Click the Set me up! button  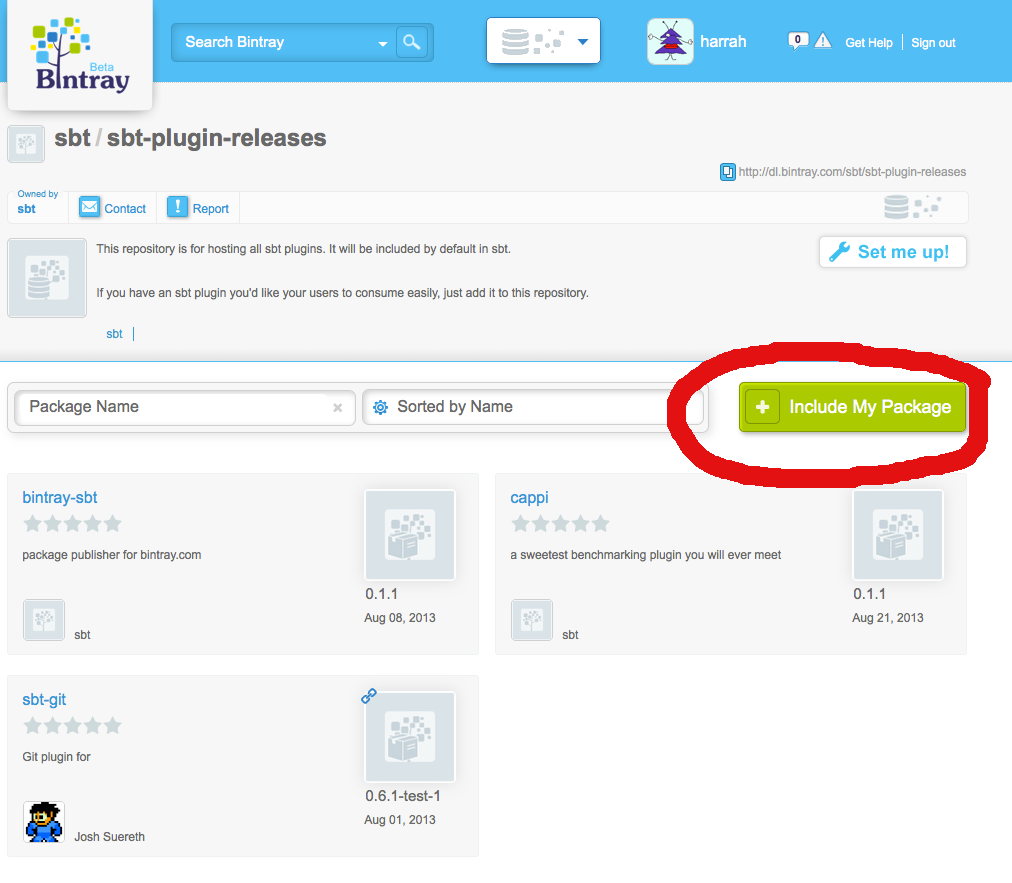click(x=893, y=252)
